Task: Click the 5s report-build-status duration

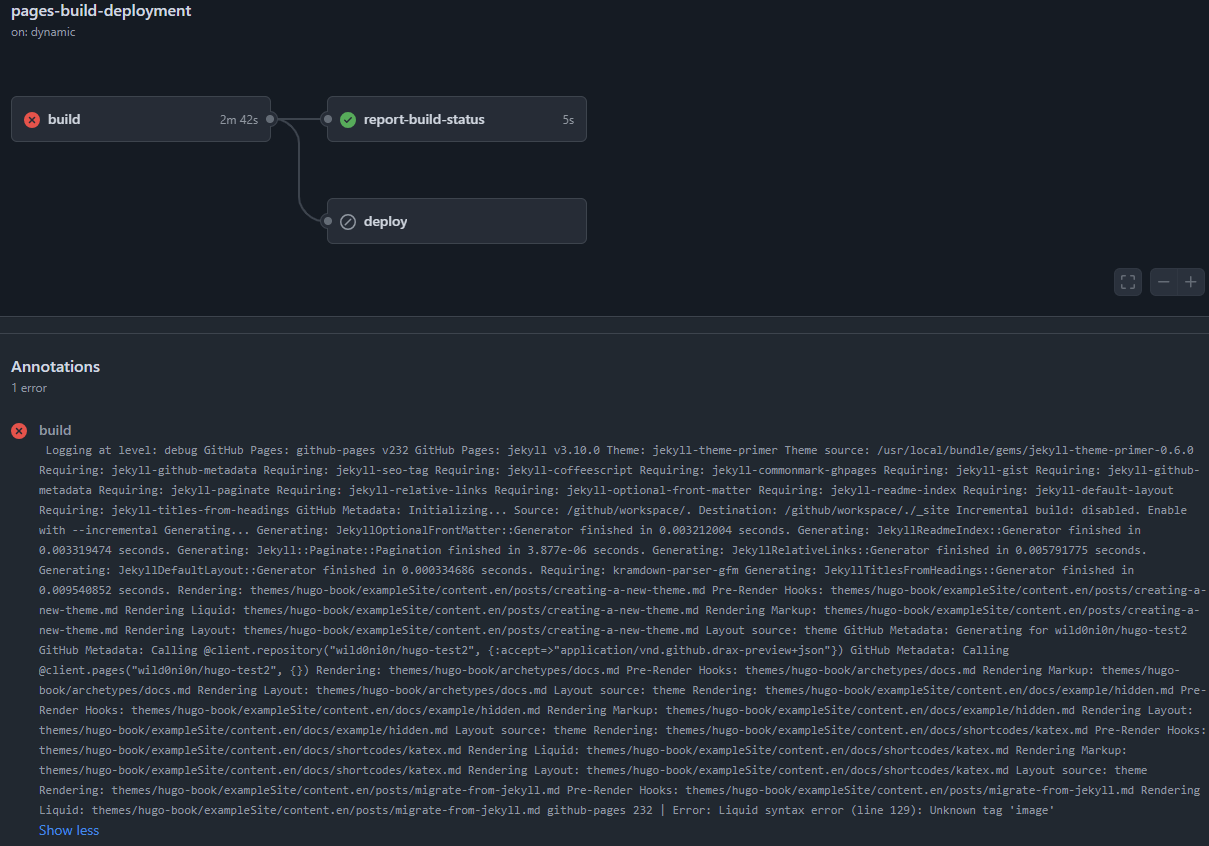Action: click(568, 119)
